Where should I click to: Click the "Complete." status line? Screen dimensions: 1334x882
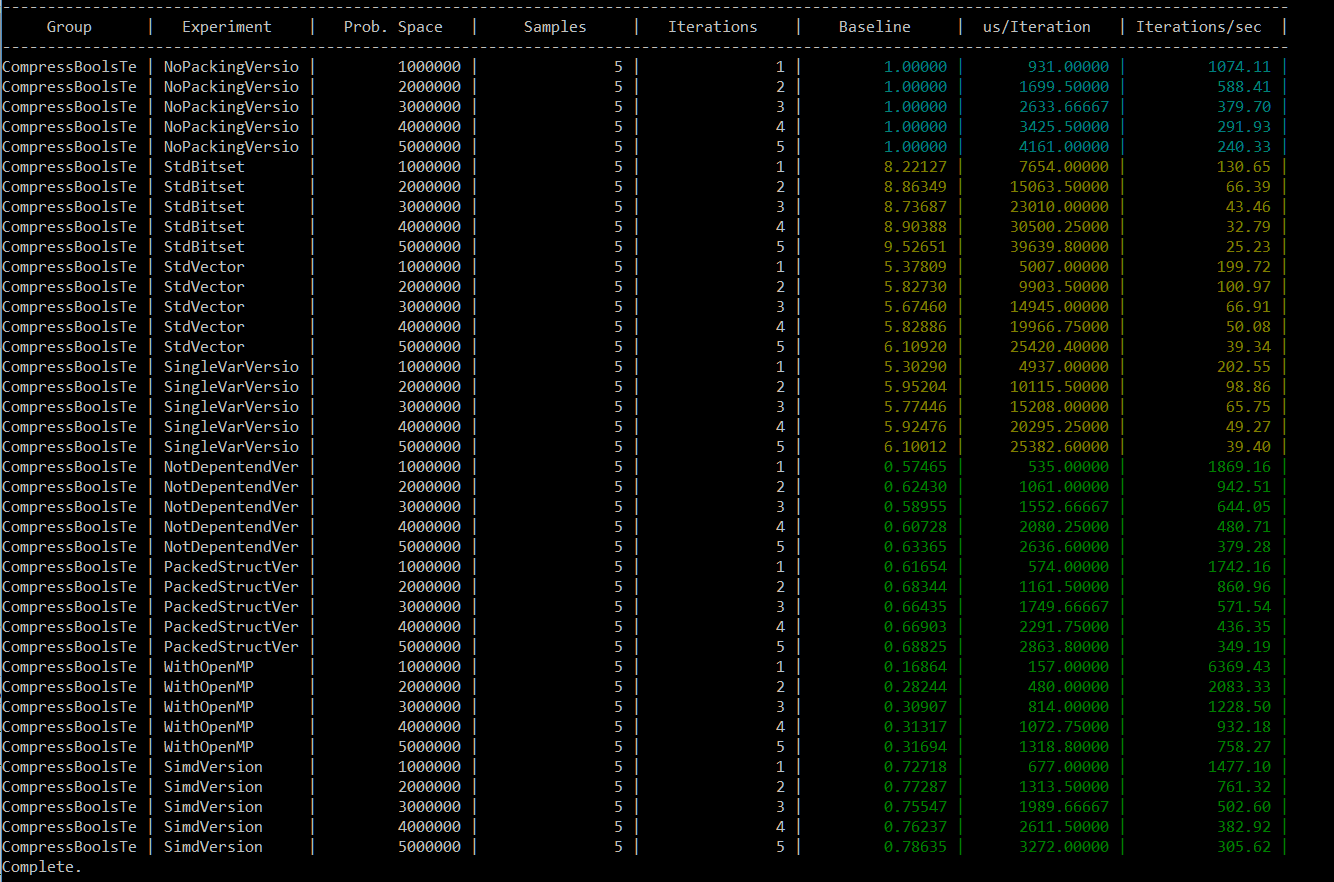[x=41, y=867]
